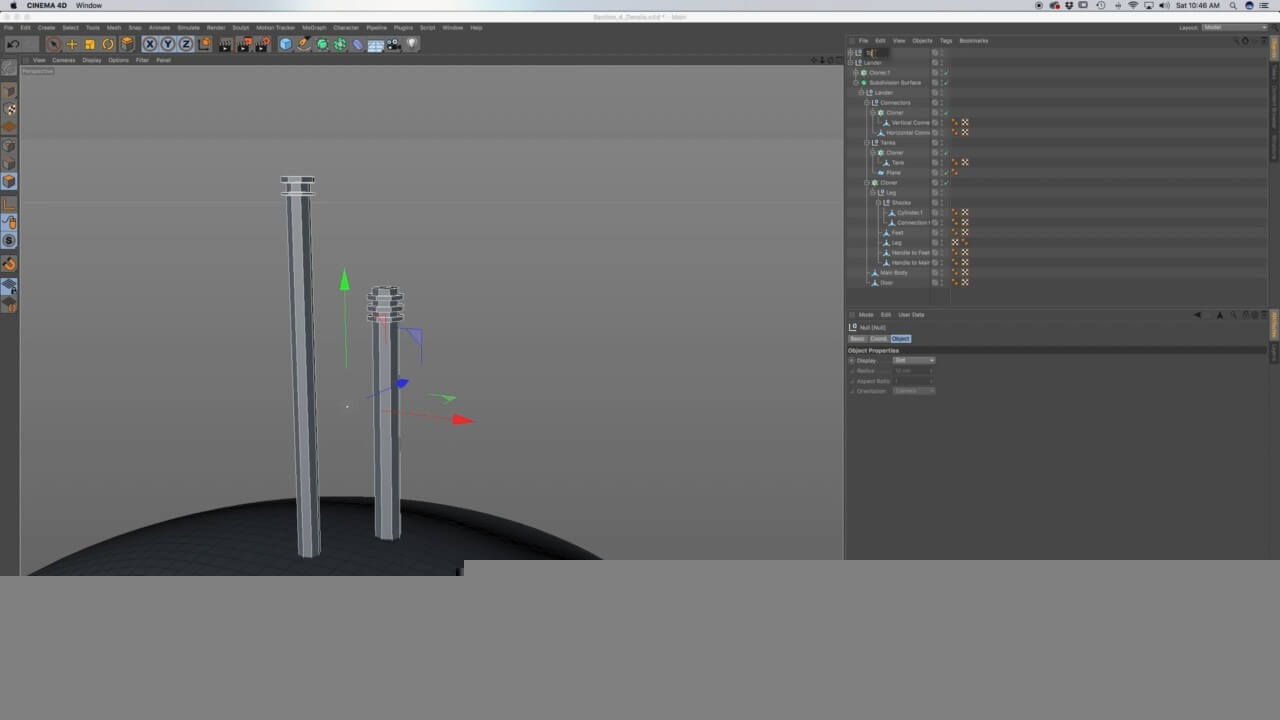Open the Display dropdown in Object Properties

[914, 360]
